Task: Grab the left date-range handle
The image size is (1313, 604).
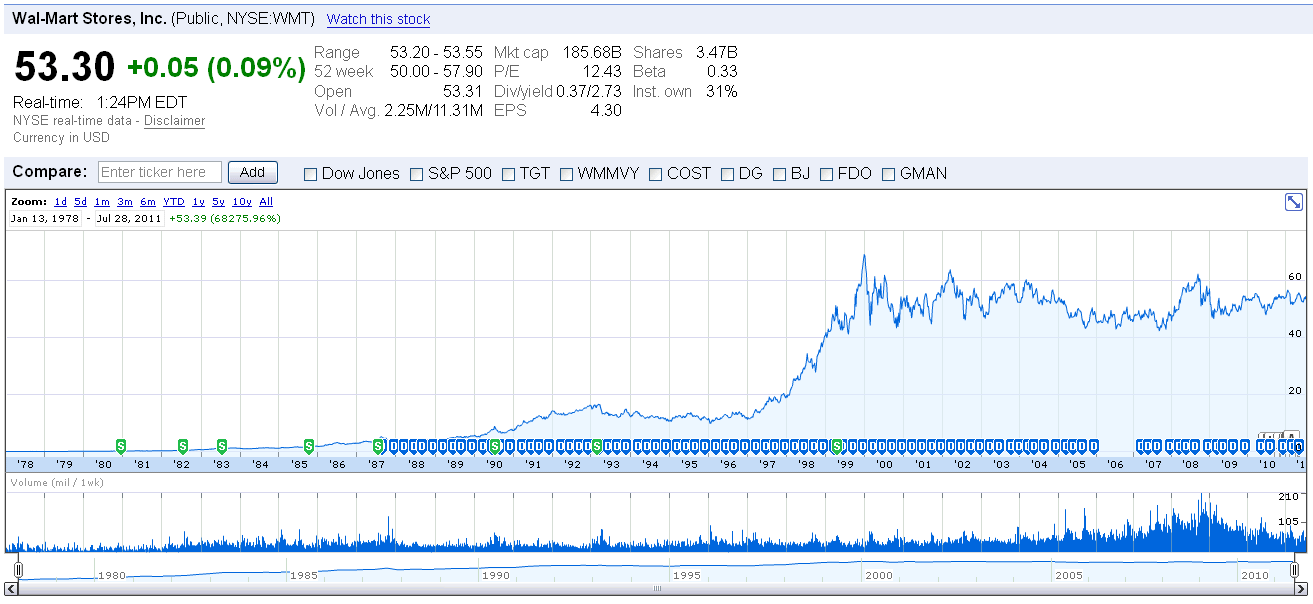Action: [x=18, y=569]
